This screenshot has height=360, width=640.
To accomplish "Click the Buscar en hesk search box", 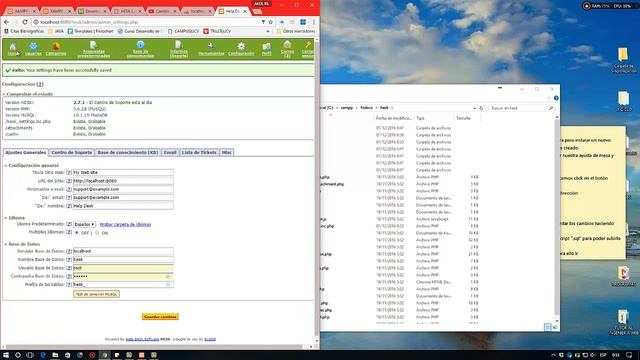I will click(521, 108).
